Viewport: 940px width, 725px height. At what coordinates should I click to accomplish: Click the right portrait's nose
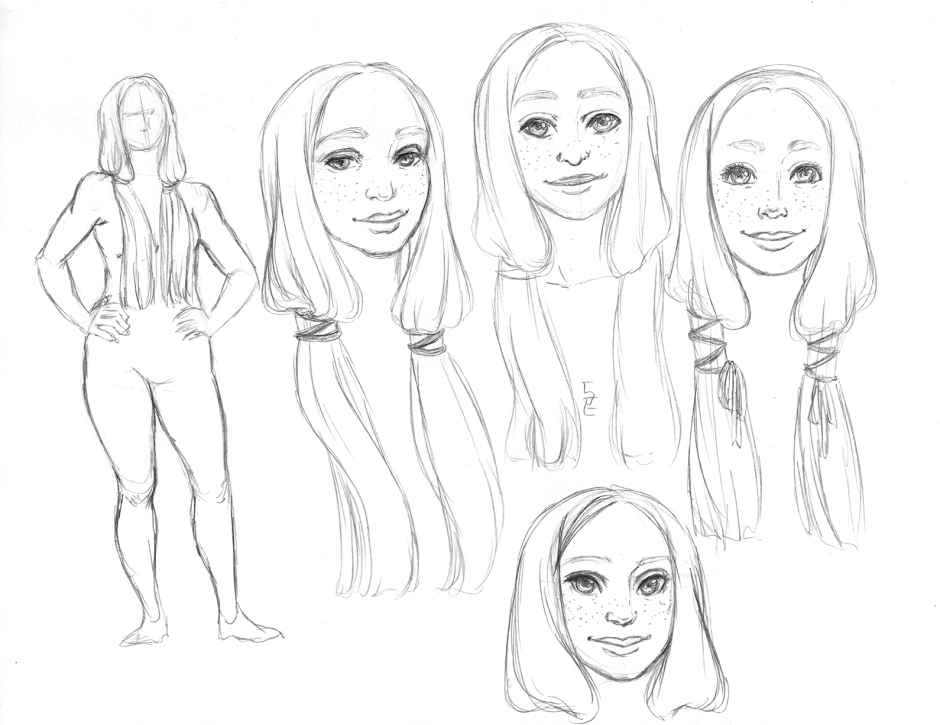(x=771, y=209)
